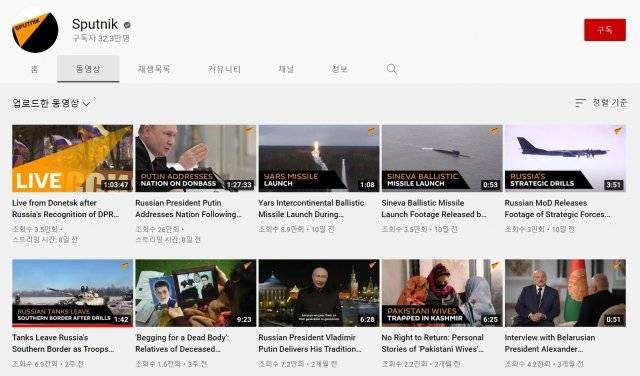This screenshot has height=376, width=640.
Task: Open Pakistani Wives Trapped in Kashmir thumbnail
Action: 442,293
